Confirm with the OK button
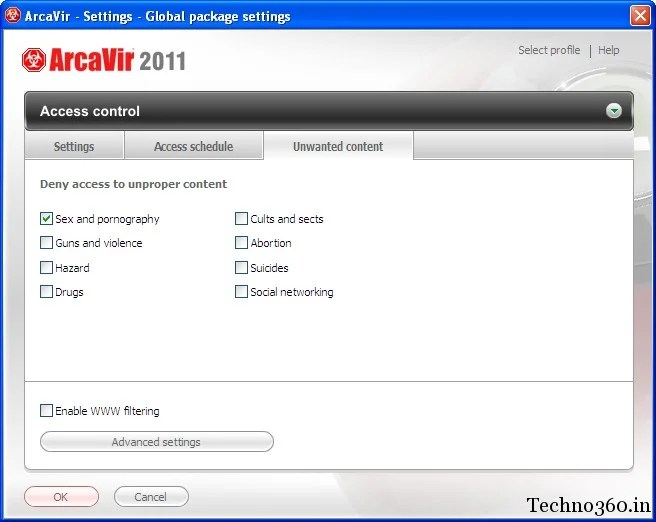The width and height of the screenshot is (656, 522). 62,497
